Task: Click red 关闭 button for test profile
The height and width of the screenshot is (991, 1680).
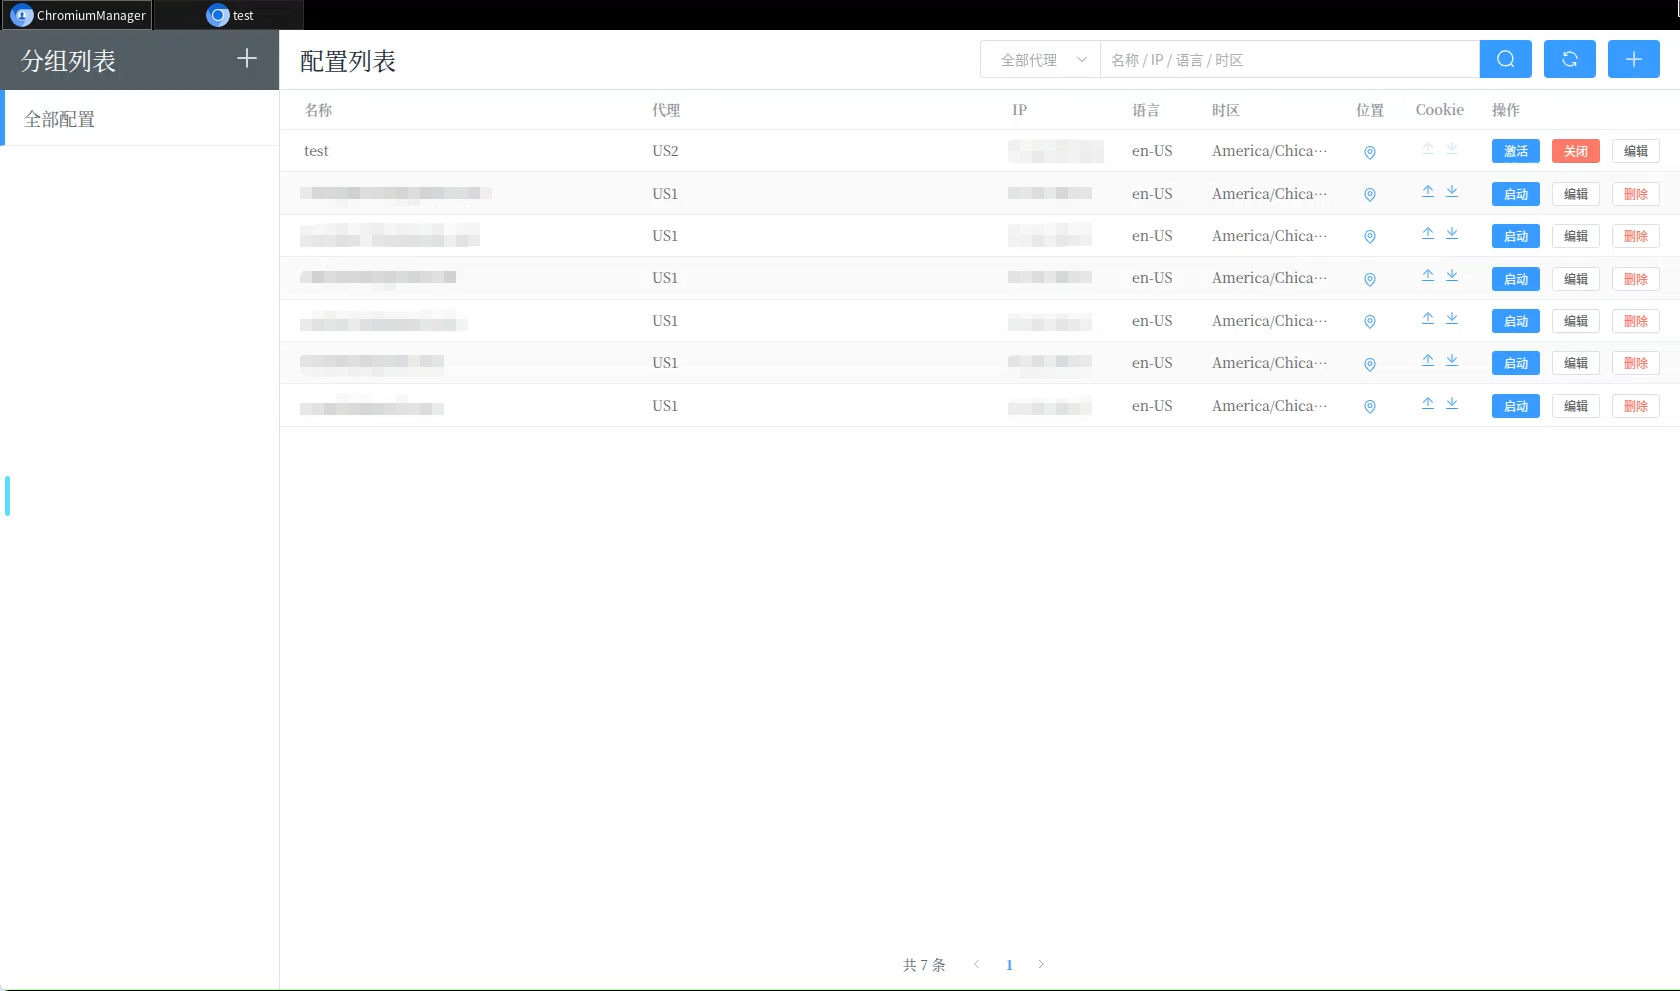Action: pyautogui.click(x=1576, y=151)
